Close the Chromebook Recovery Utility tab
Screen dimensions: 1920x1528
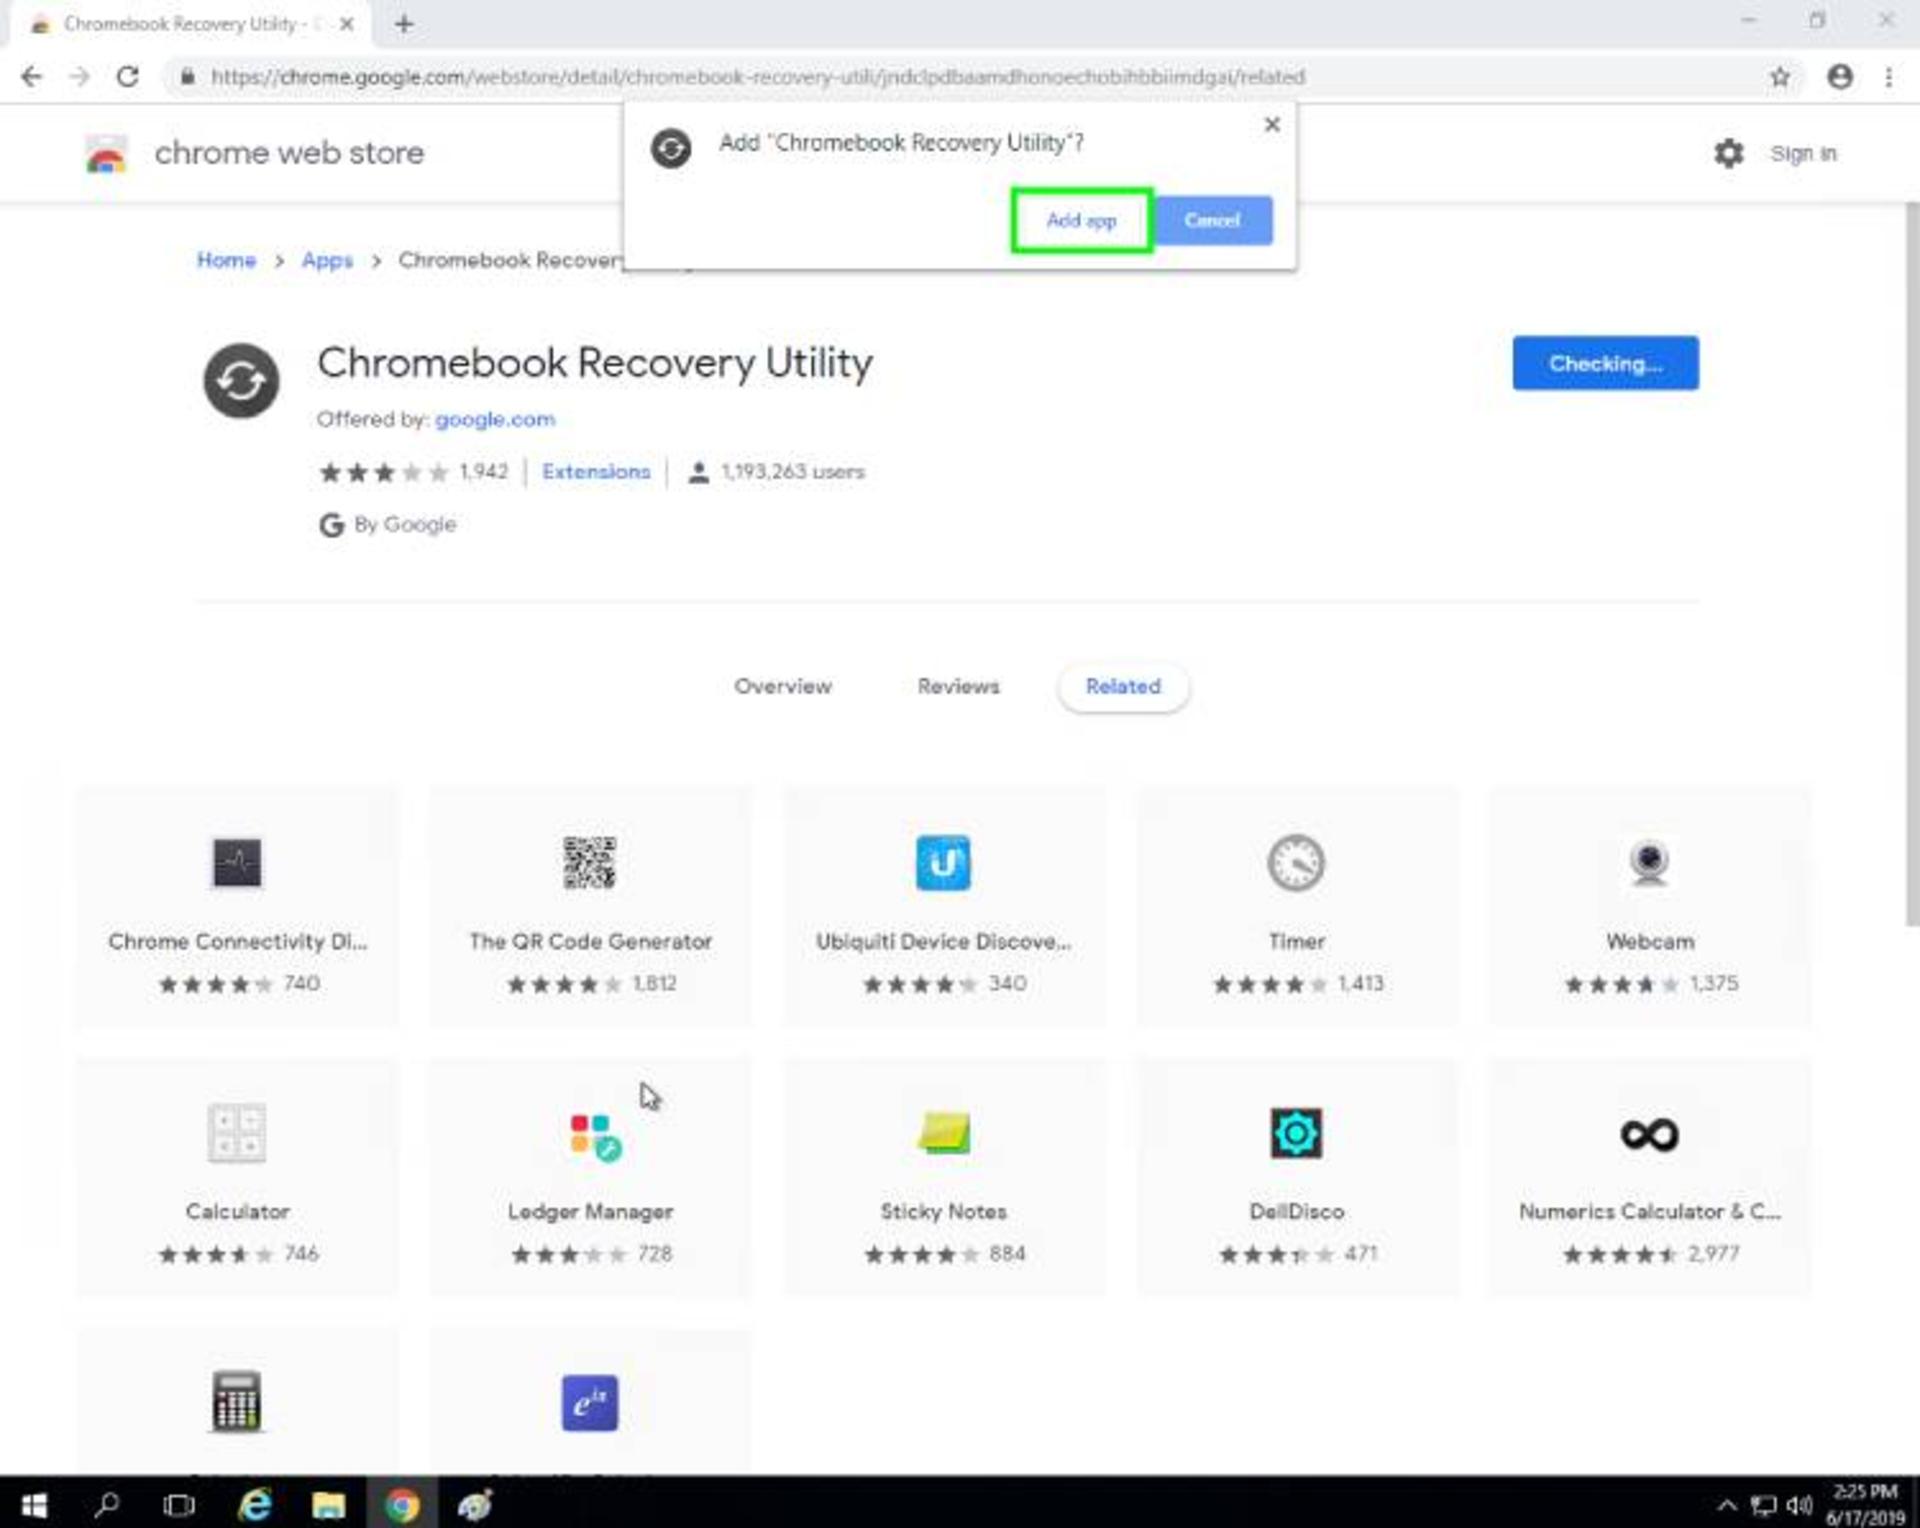pyautogui.click(x=347, y=24)
